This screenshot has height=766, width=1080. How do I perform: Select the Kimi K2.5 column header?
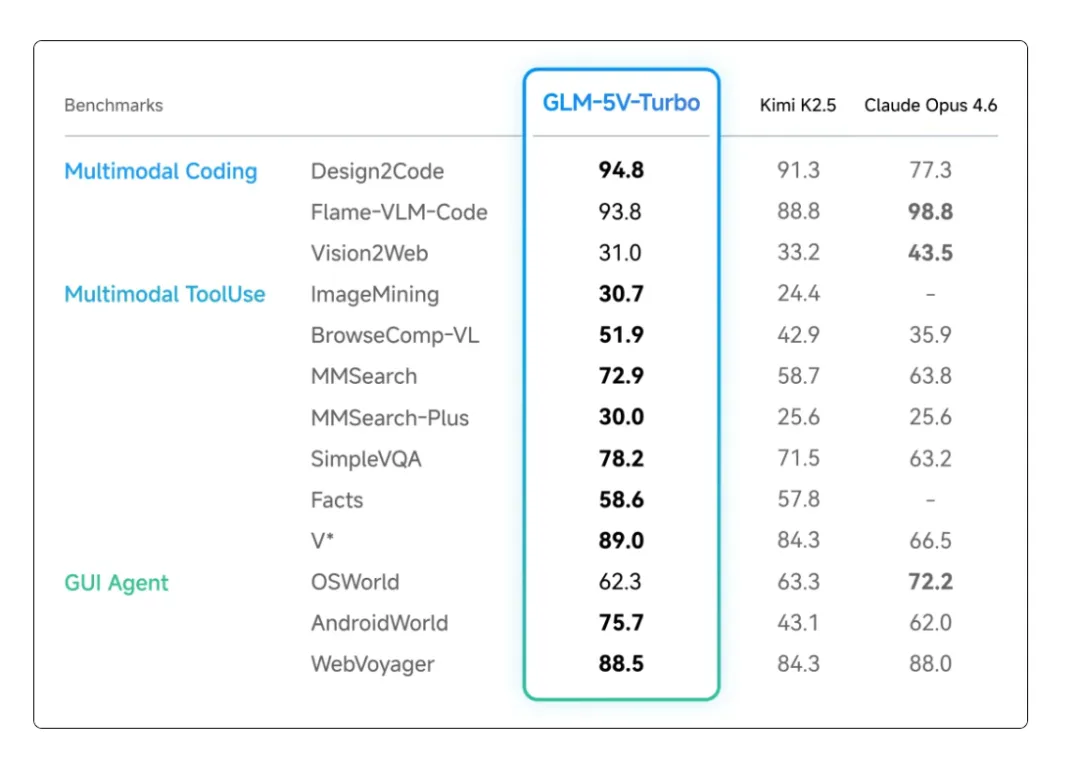click(798, 105)
